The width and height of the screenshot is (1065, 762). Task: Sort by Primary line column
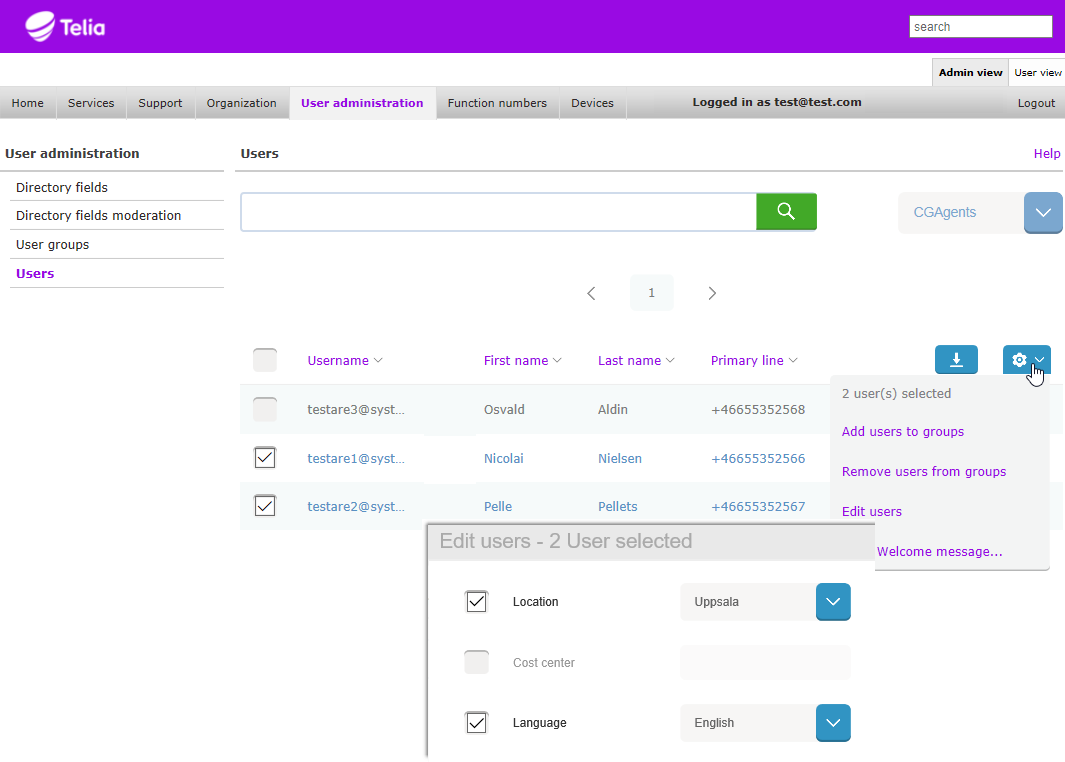point(753,361)
